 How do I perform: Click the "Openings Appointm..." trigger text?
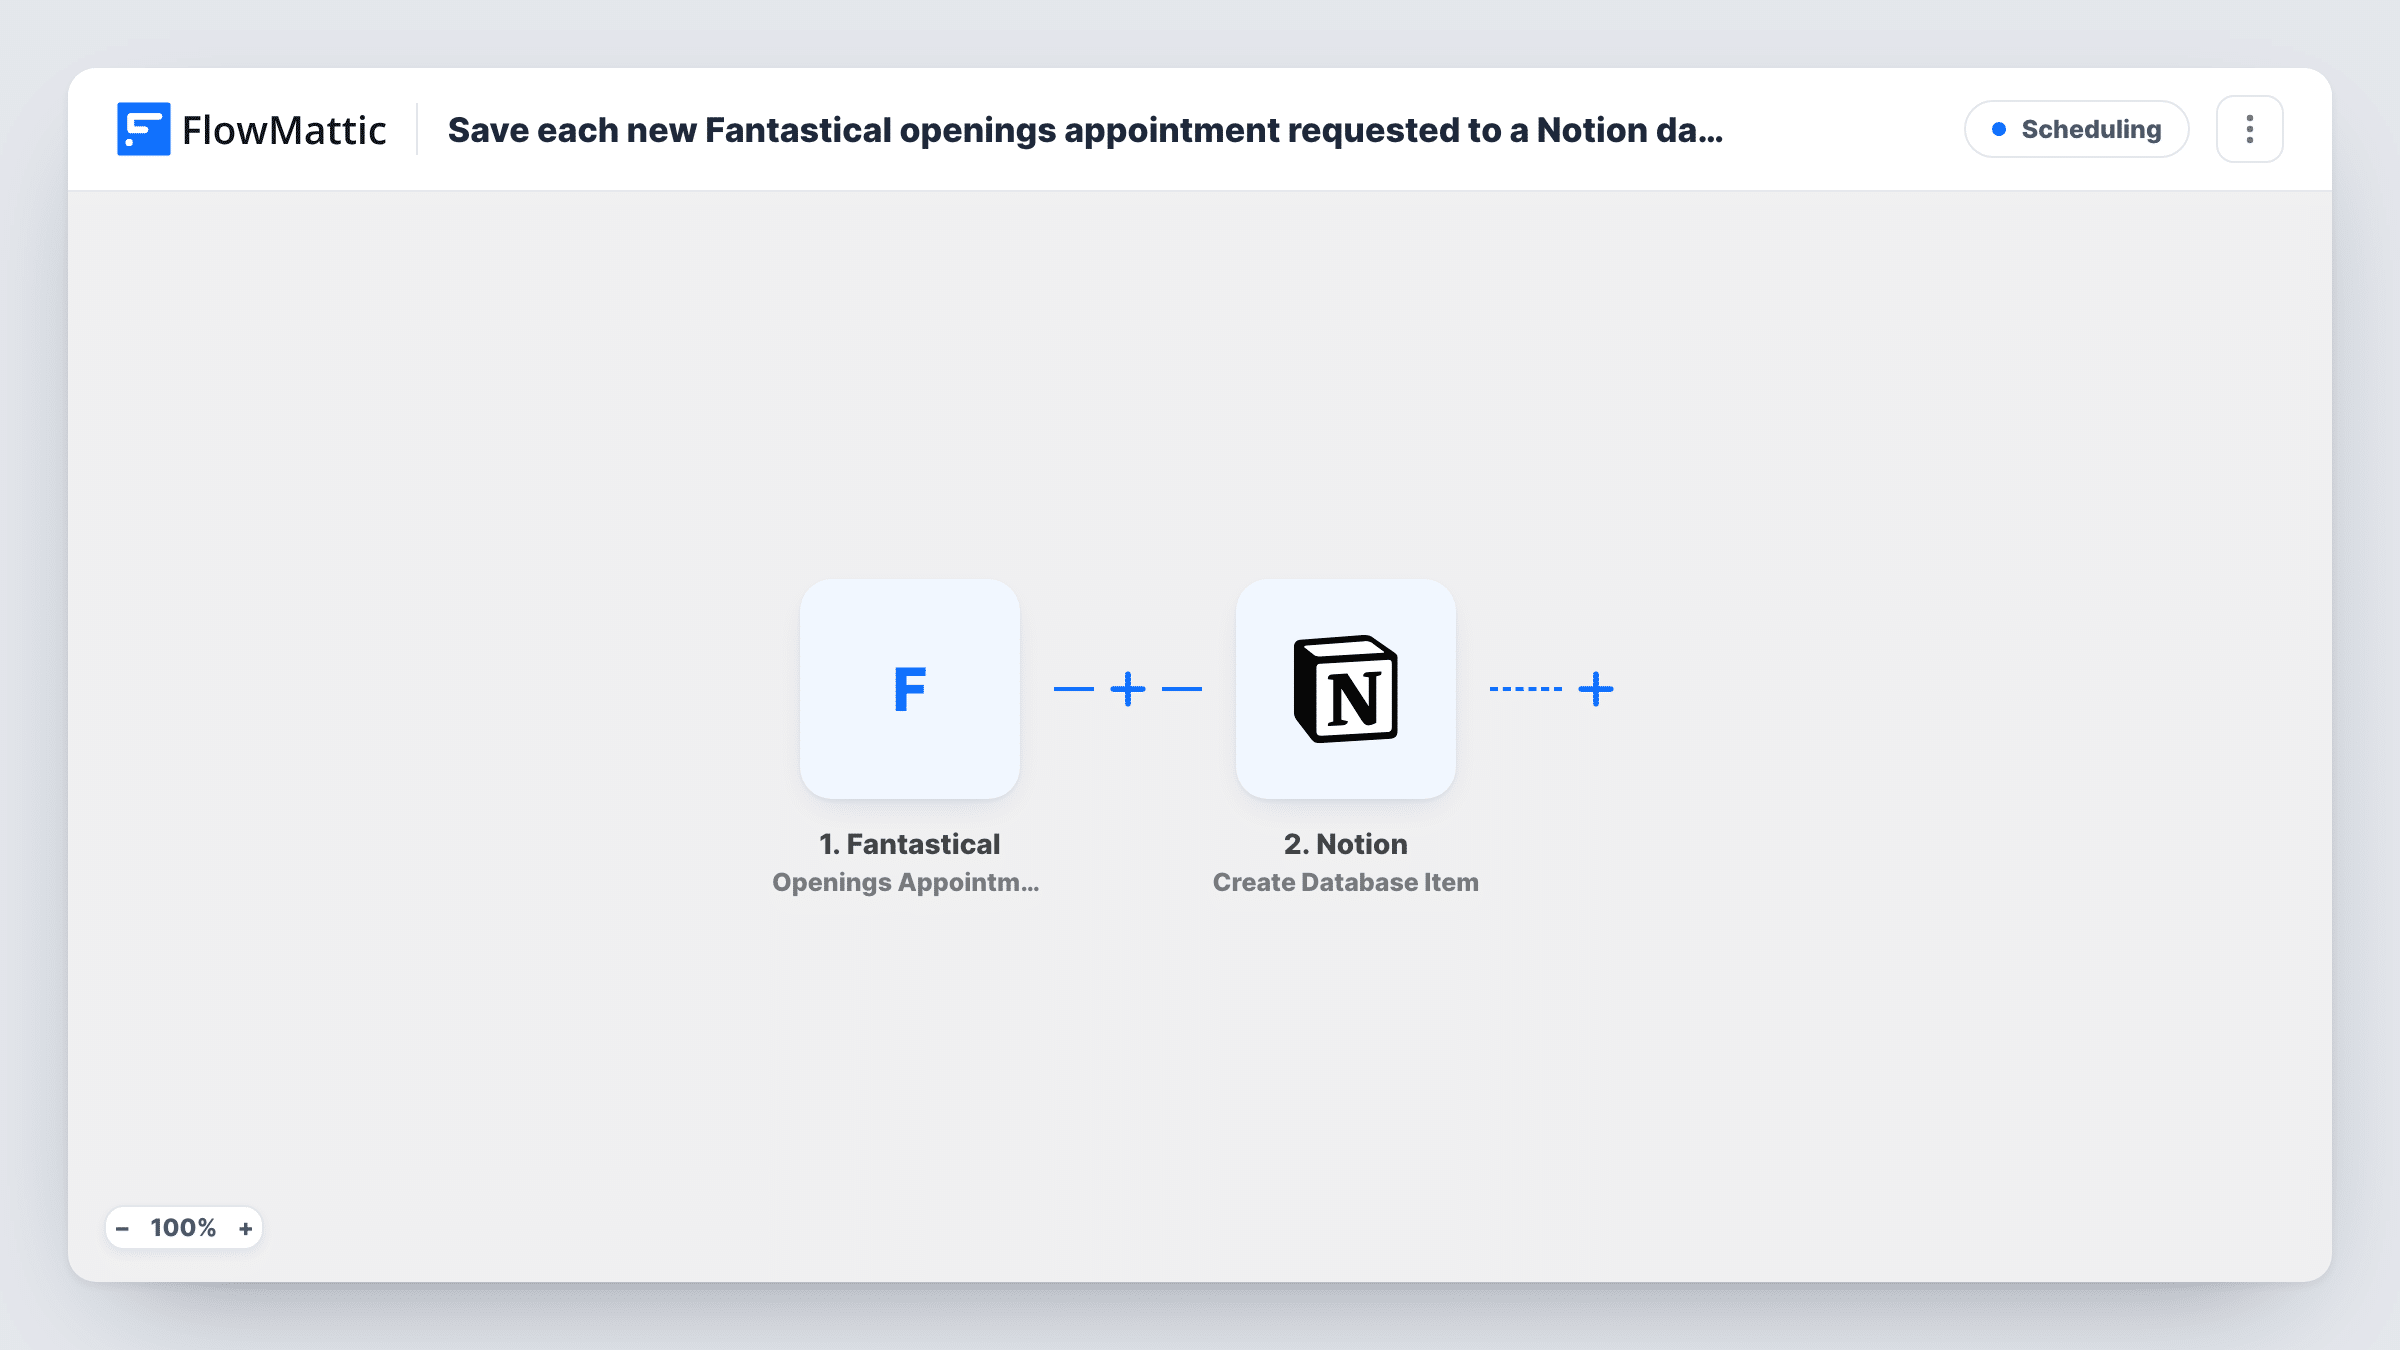pyautogui.click(x=905, y=882)
